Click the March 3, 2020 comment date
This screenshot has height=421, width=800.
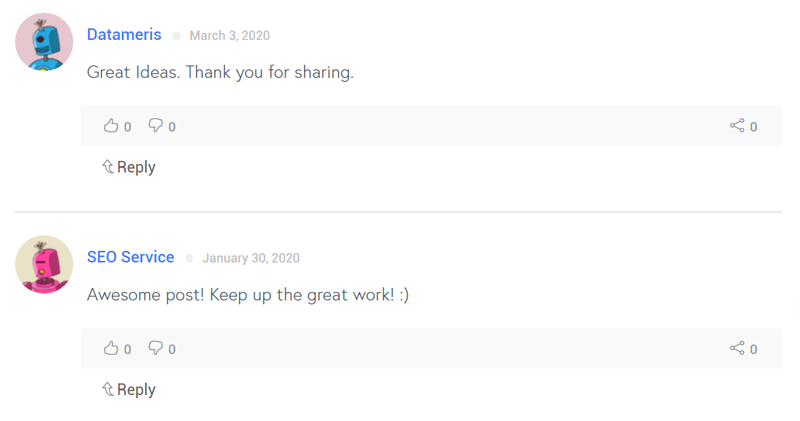230,35
